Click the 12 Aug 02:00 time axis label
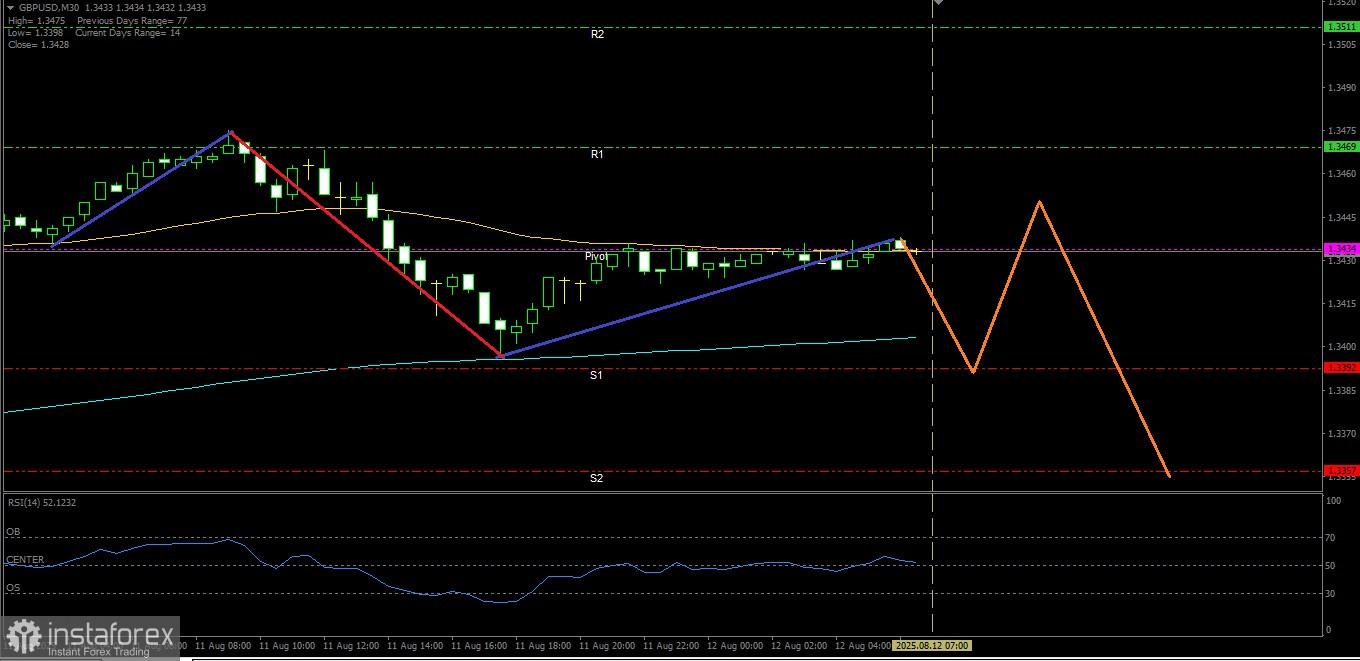1360x661 pixels. (x=800, y=646)
